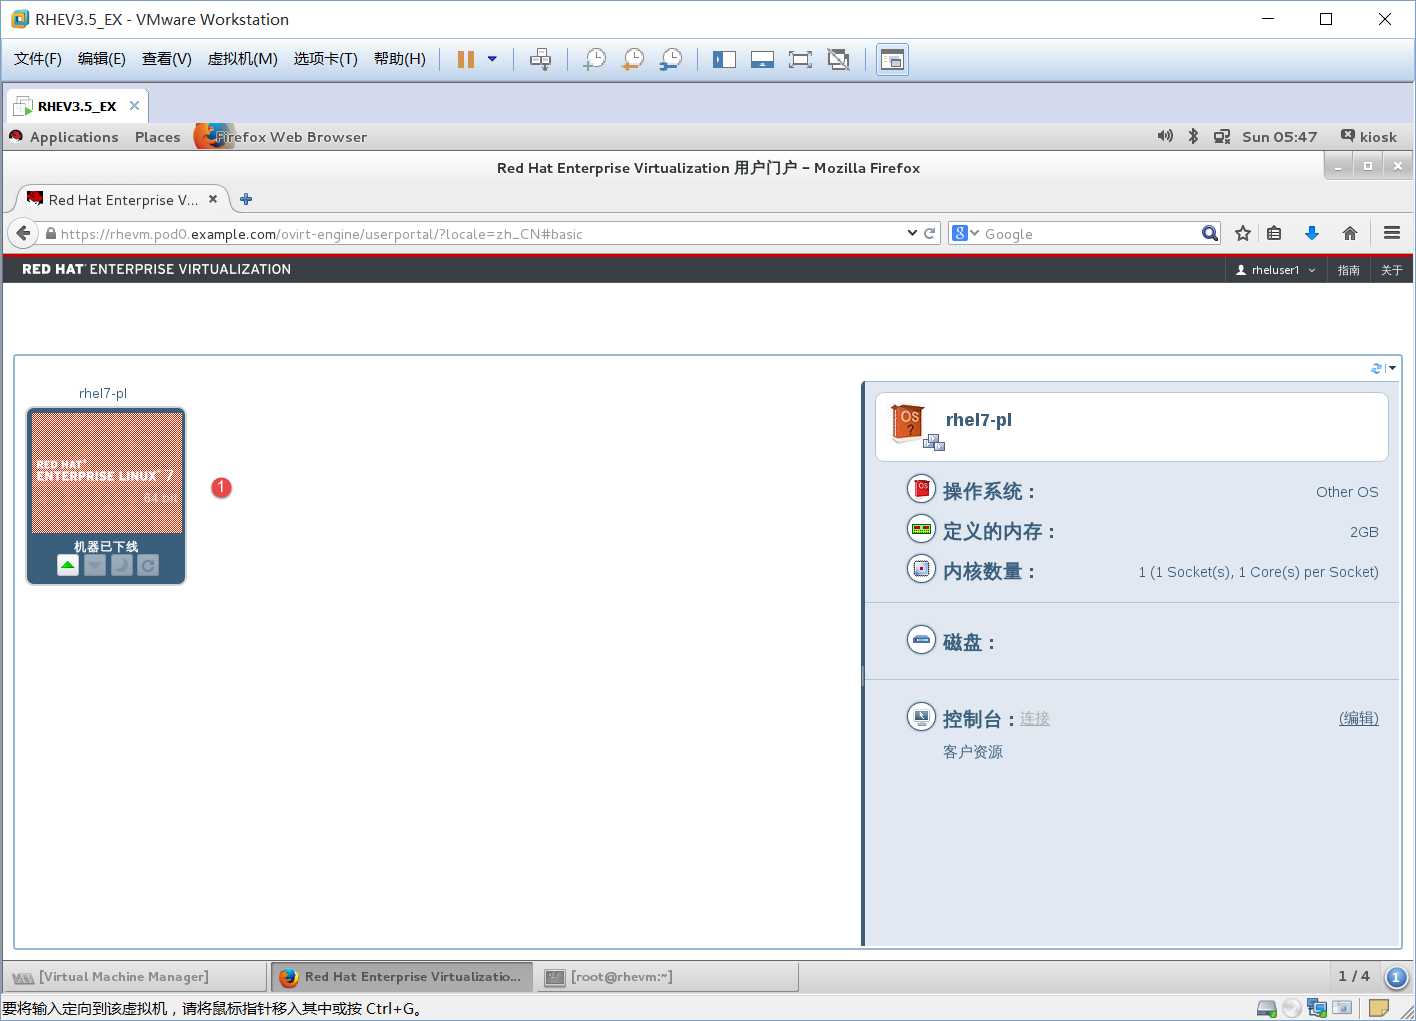
Task: Open the snapshot manager icon
Action: (671, 59)
